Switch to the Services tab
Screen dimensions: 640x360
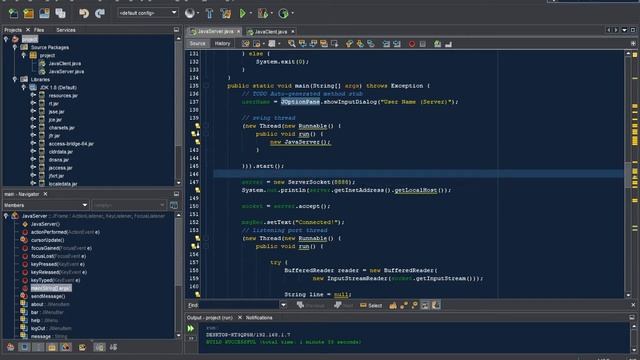click(66, 30)
